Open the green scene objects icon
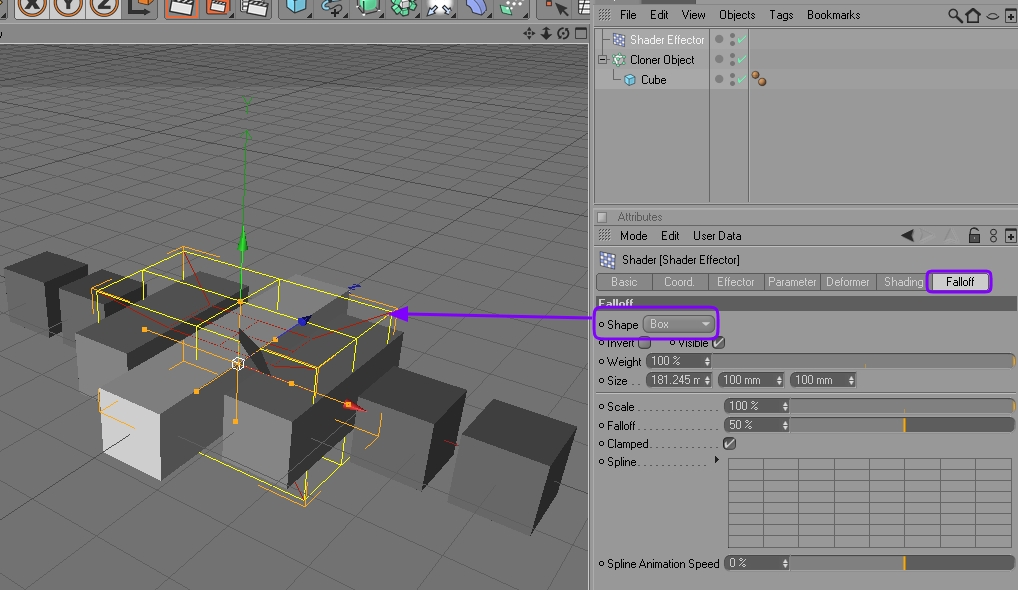Screen dimensions: 1018x590 pos(512,7)
